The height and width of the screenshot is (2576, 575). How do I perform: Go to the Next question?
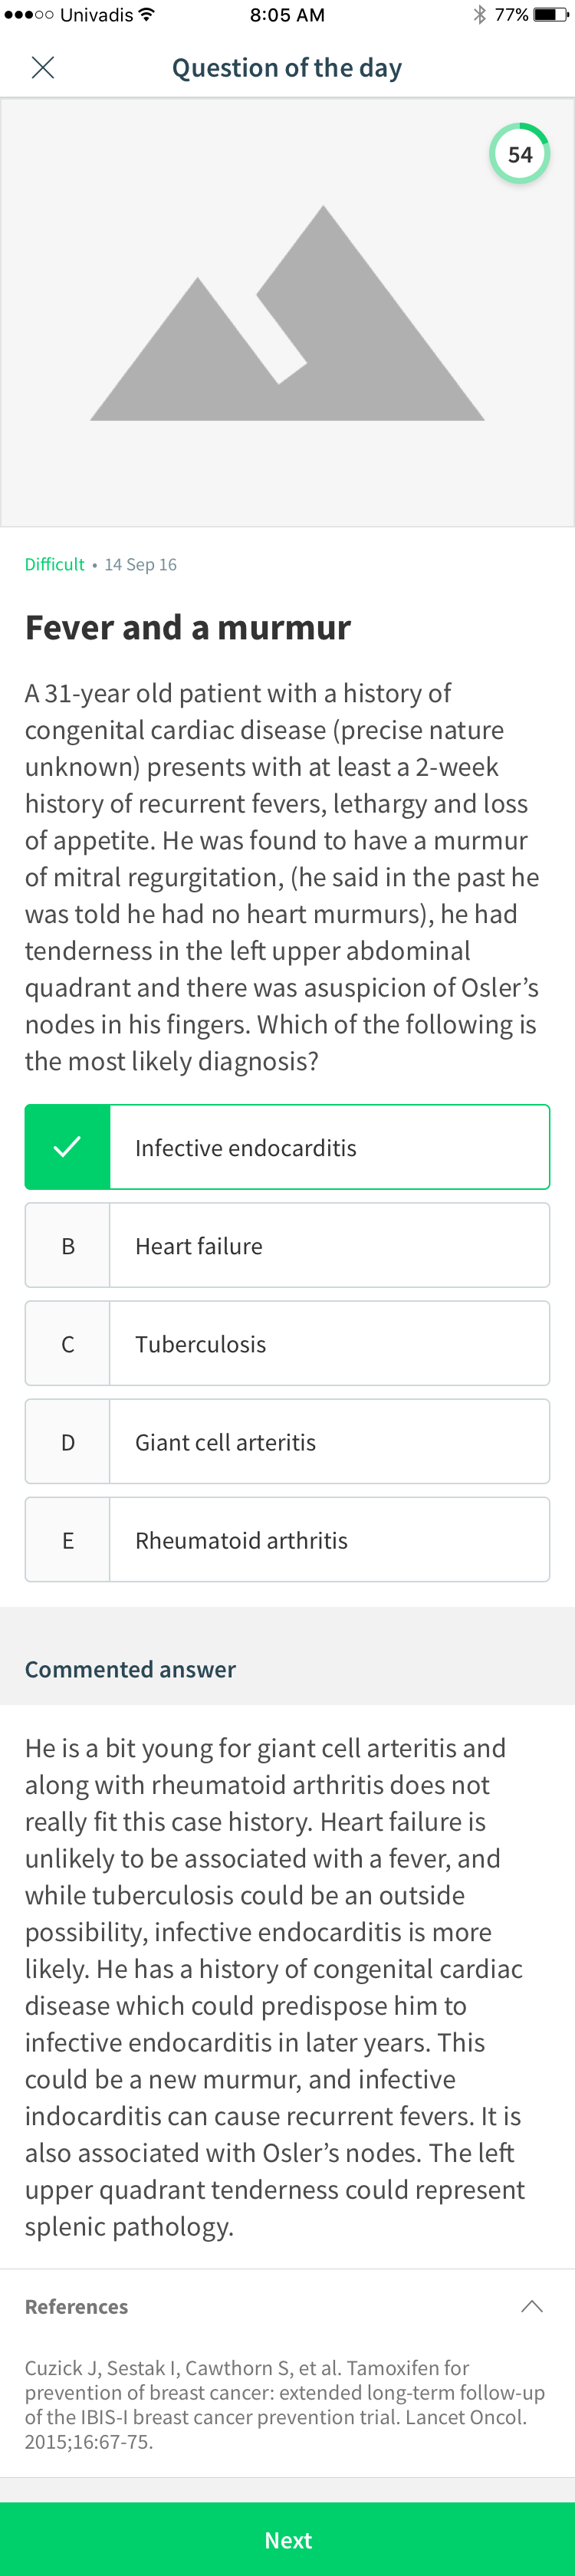pyautogui.click(x=287, y=2539)
